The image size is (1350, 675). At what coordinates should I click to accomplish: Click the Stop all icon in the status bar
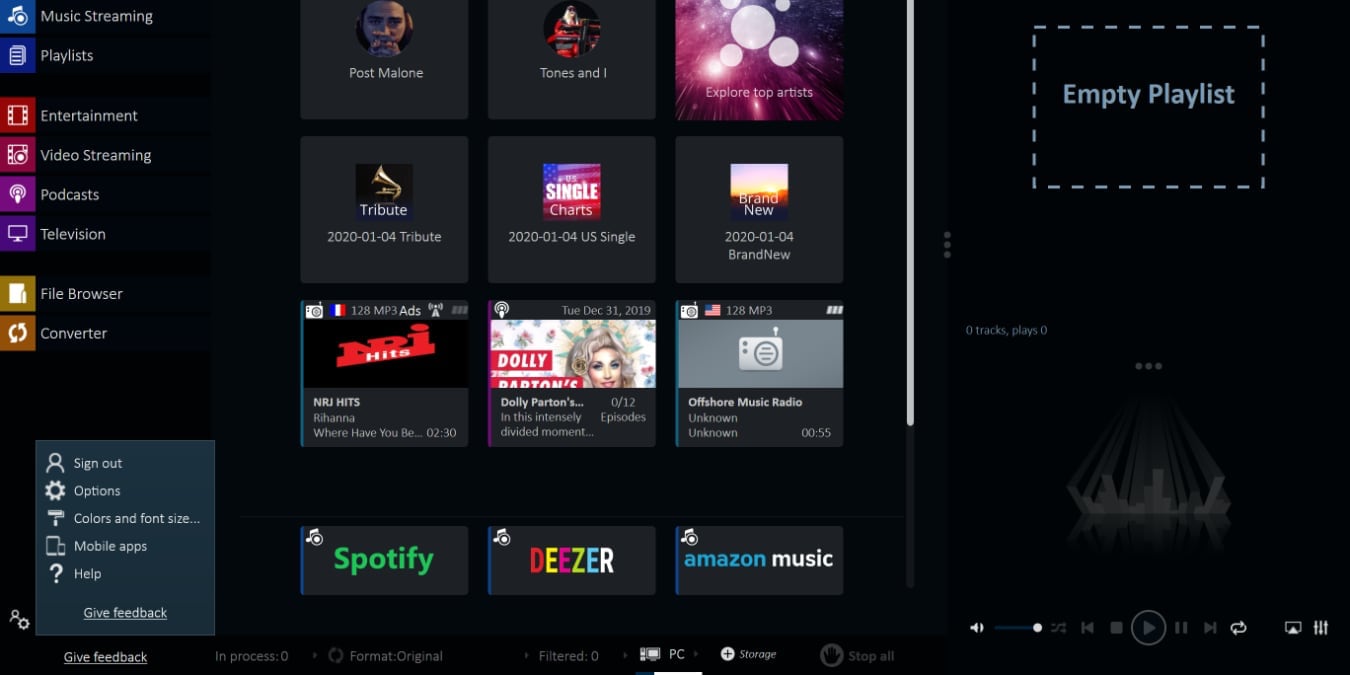tap(831, 655)
